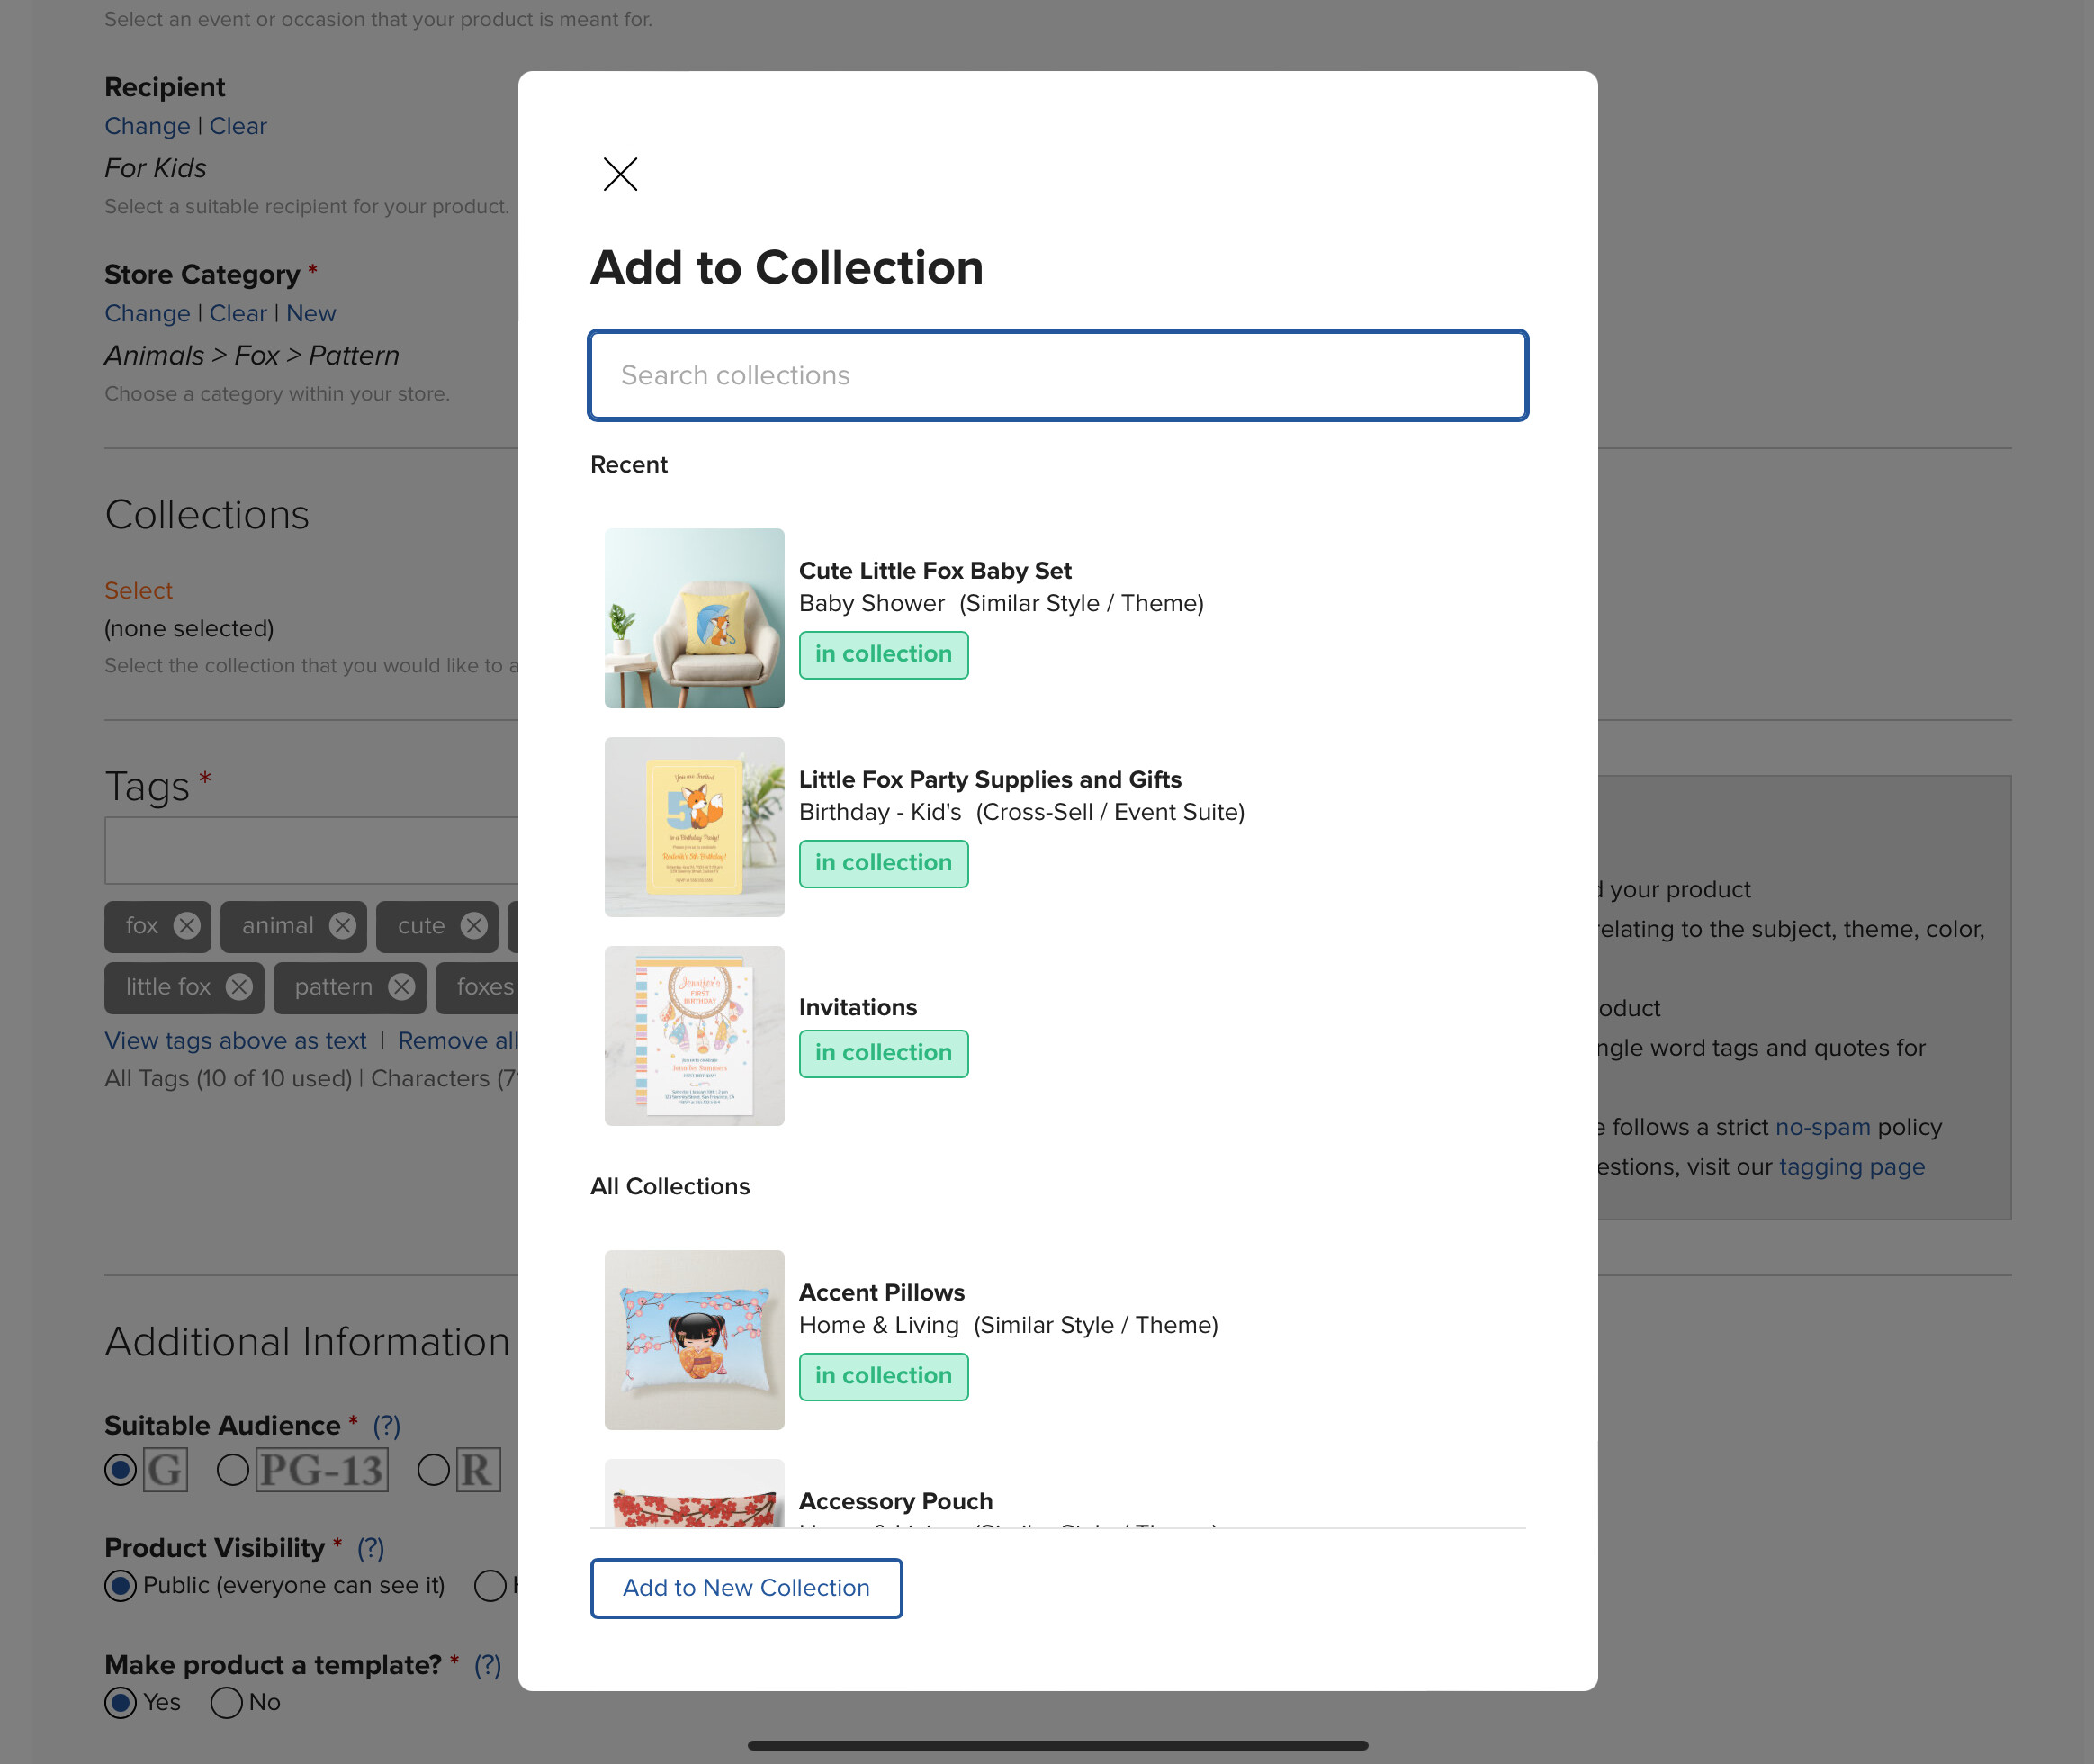Select Public product visibility
The image size is (2094, 1764).
click(120, 1585)
